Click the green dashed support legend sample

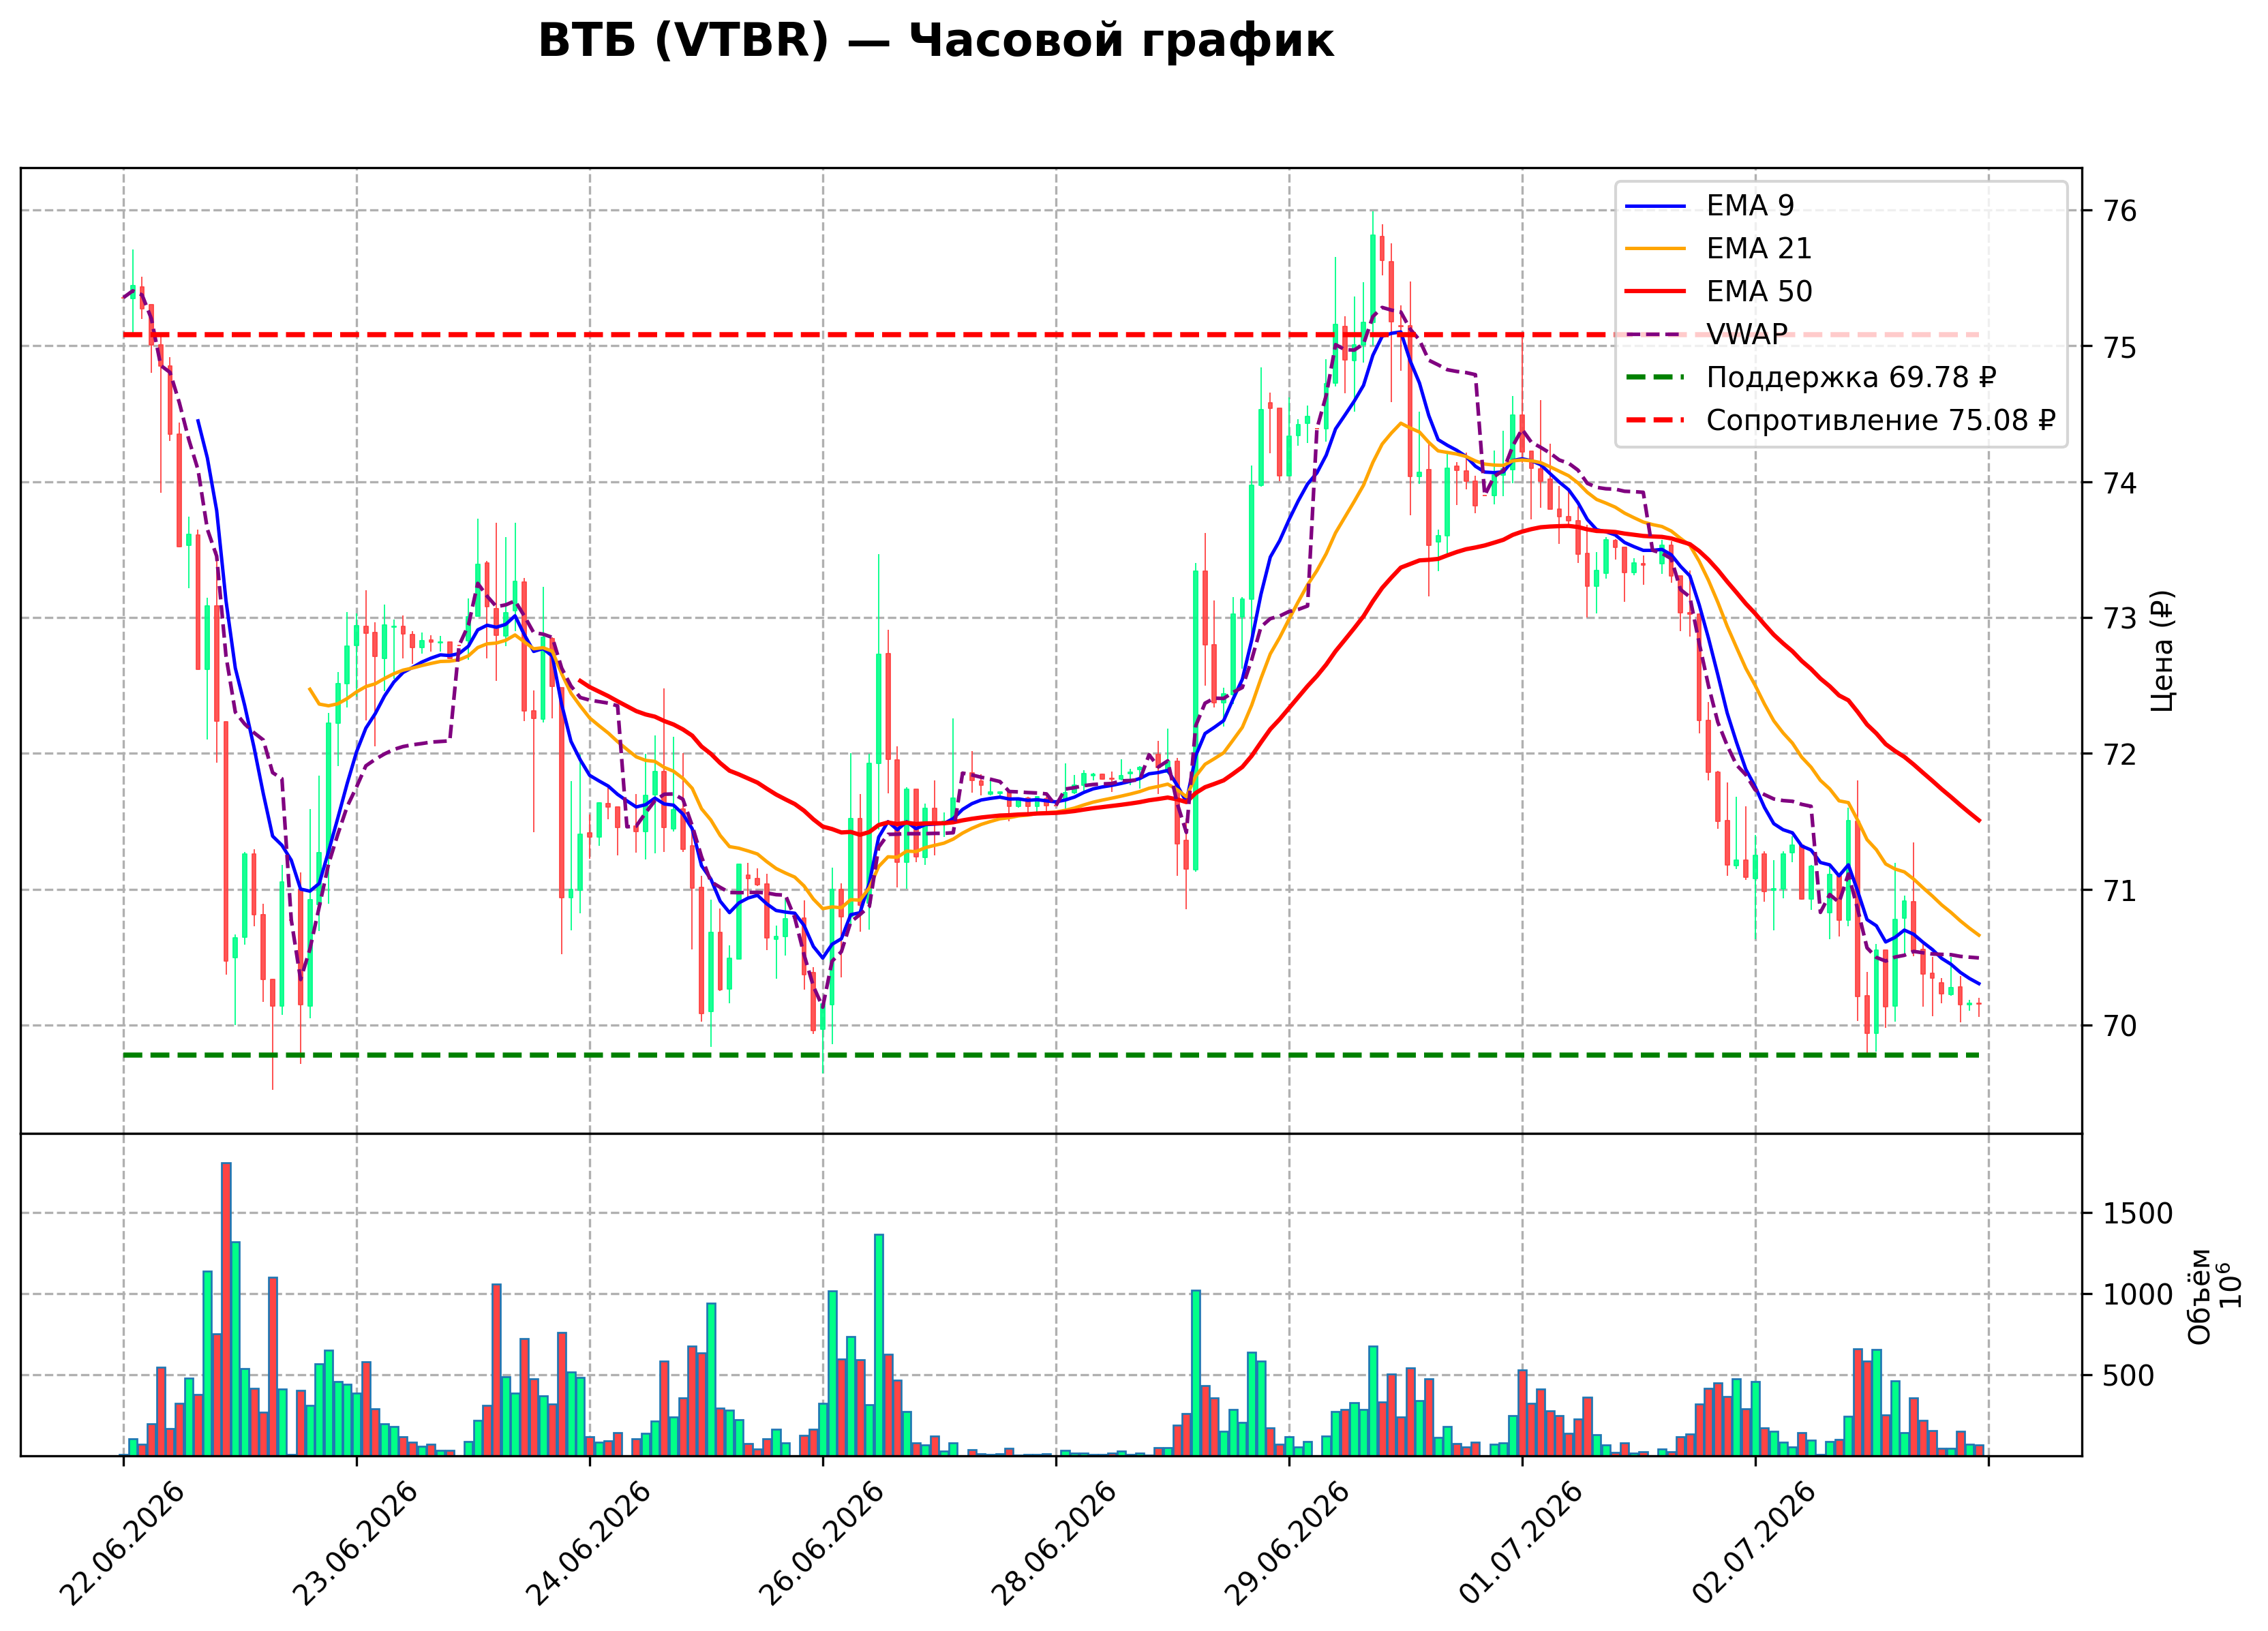click(x=1655, y=378)
